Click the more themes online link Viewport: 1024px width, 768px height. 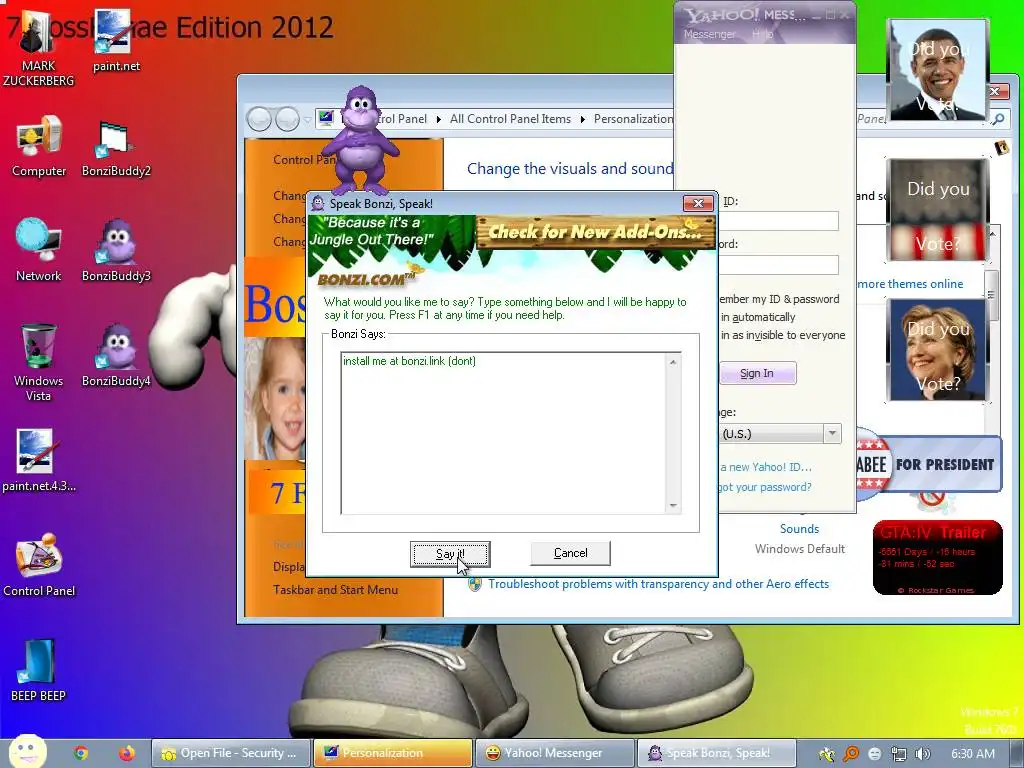coord(910,284)
